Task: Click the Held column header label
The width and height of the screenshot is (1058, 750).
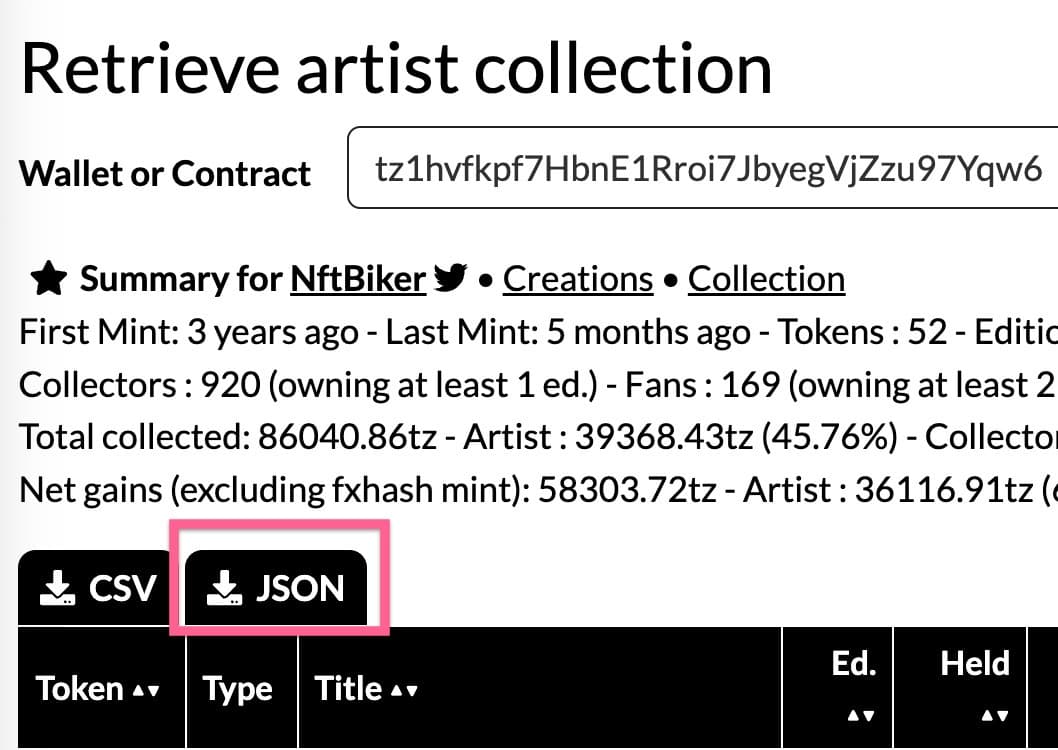Action: 975,664
